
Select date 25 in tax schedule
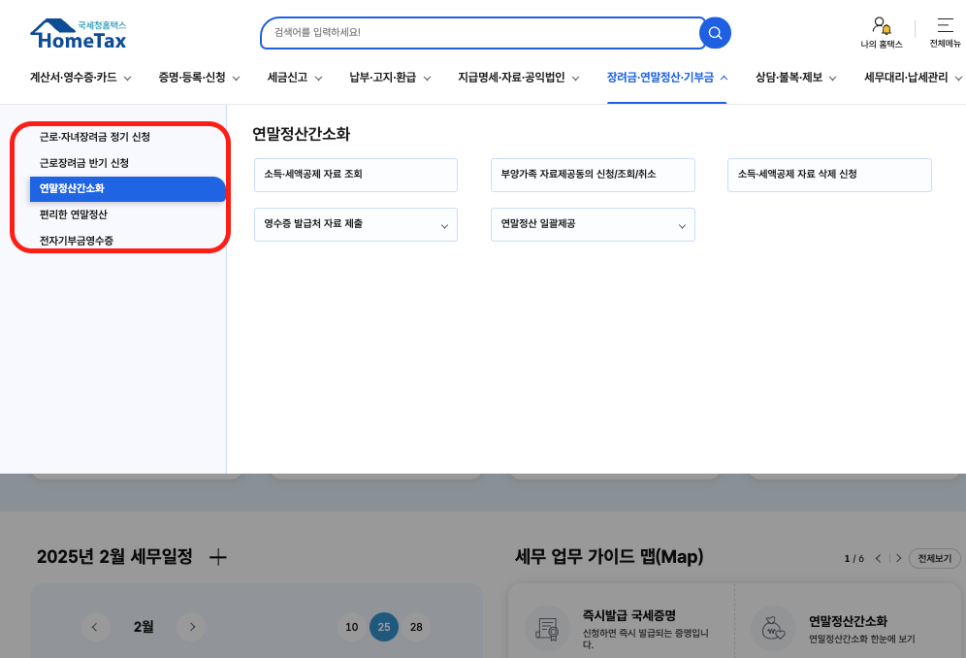384,627
